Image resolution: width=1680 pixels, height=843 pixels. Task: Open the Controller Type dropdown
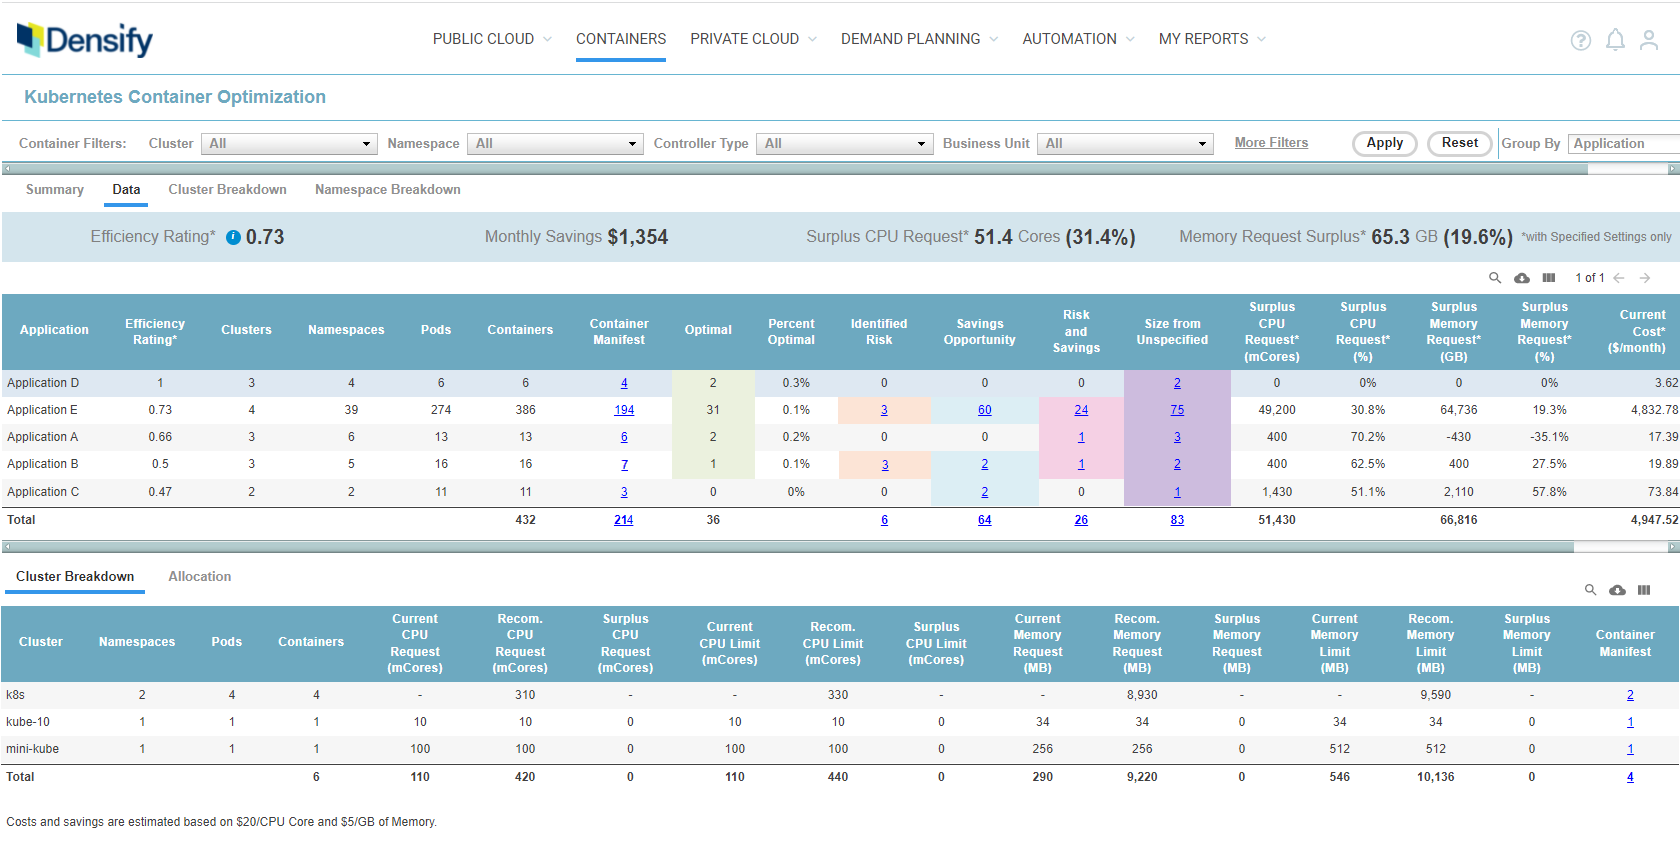844,144
